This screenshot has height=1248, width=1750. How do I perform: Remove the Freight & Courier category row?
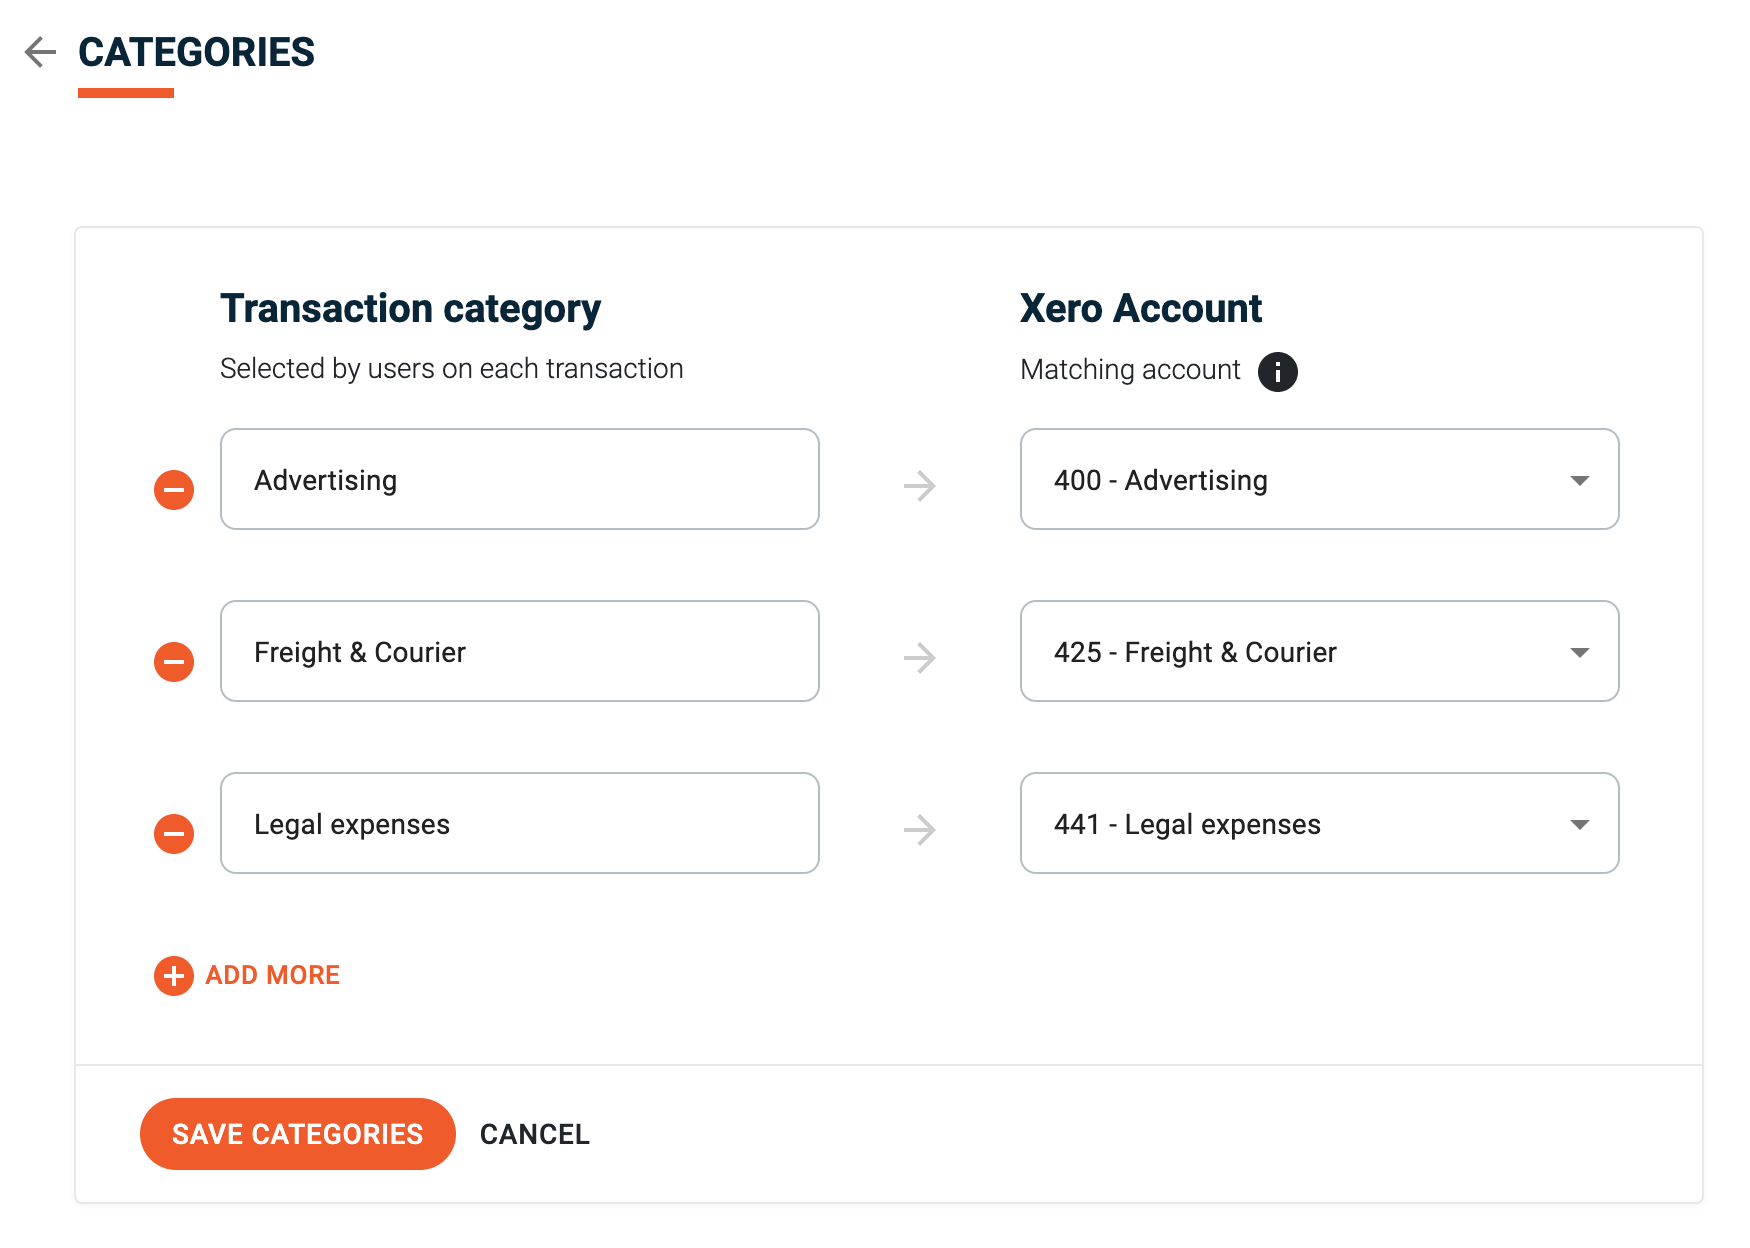coord(173,661)
